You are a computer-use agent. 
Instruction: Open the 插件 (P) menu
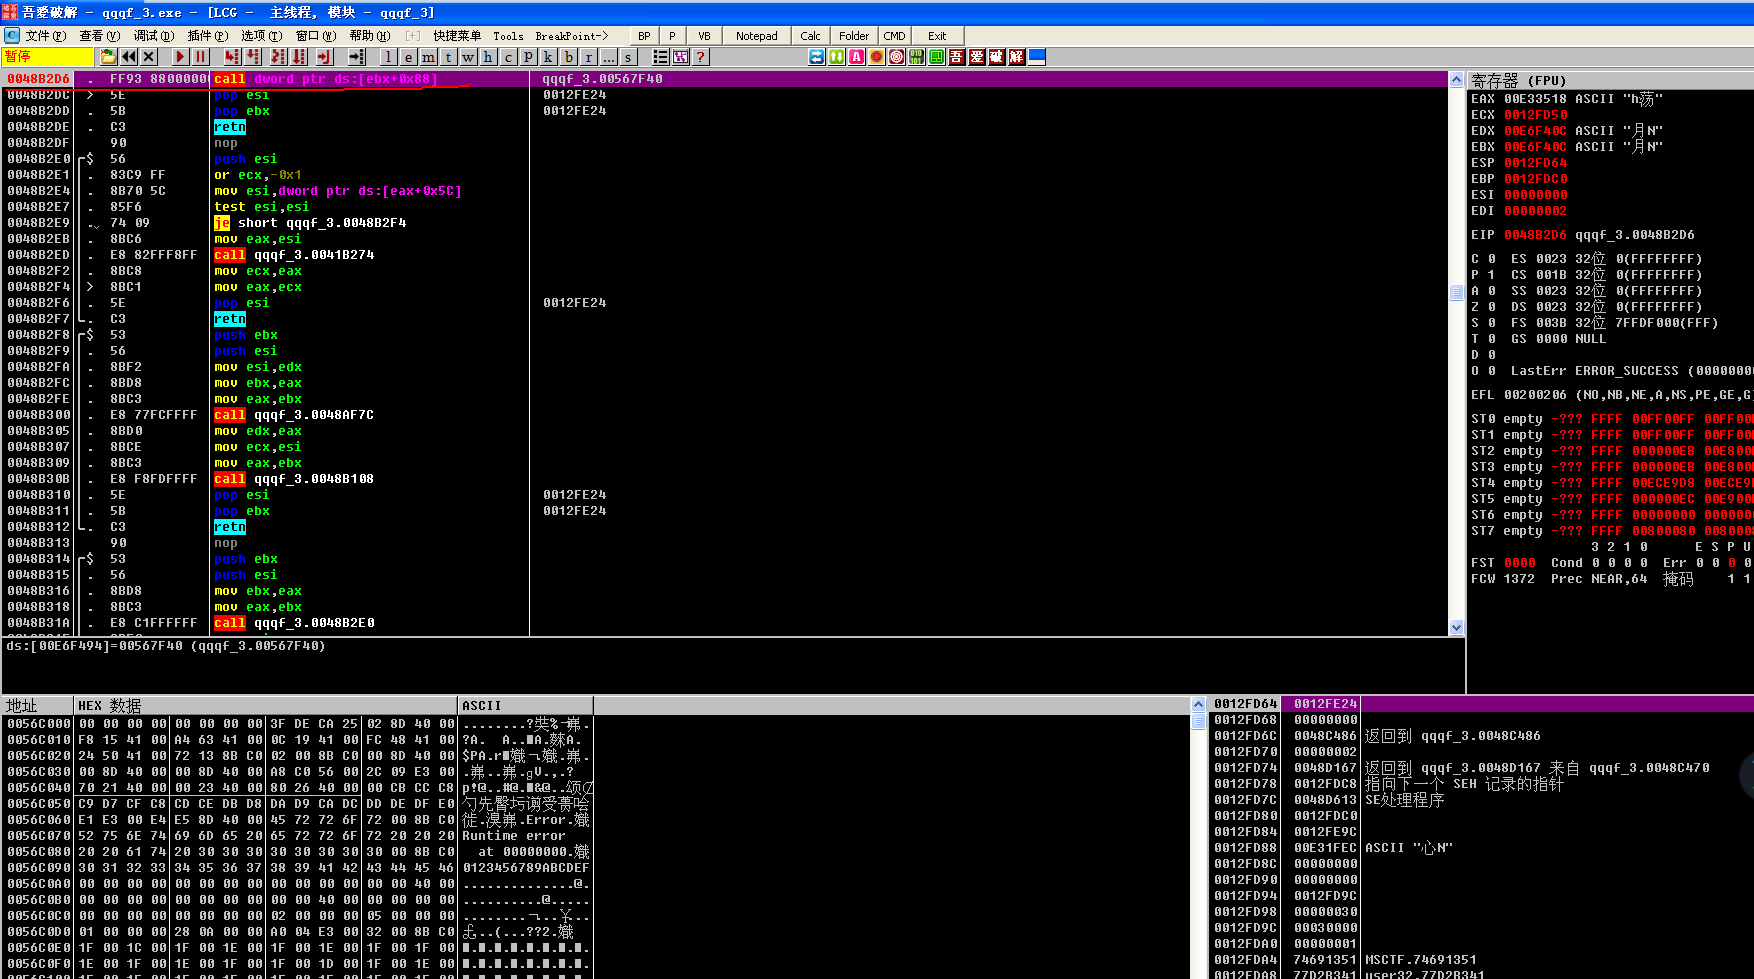207,36
